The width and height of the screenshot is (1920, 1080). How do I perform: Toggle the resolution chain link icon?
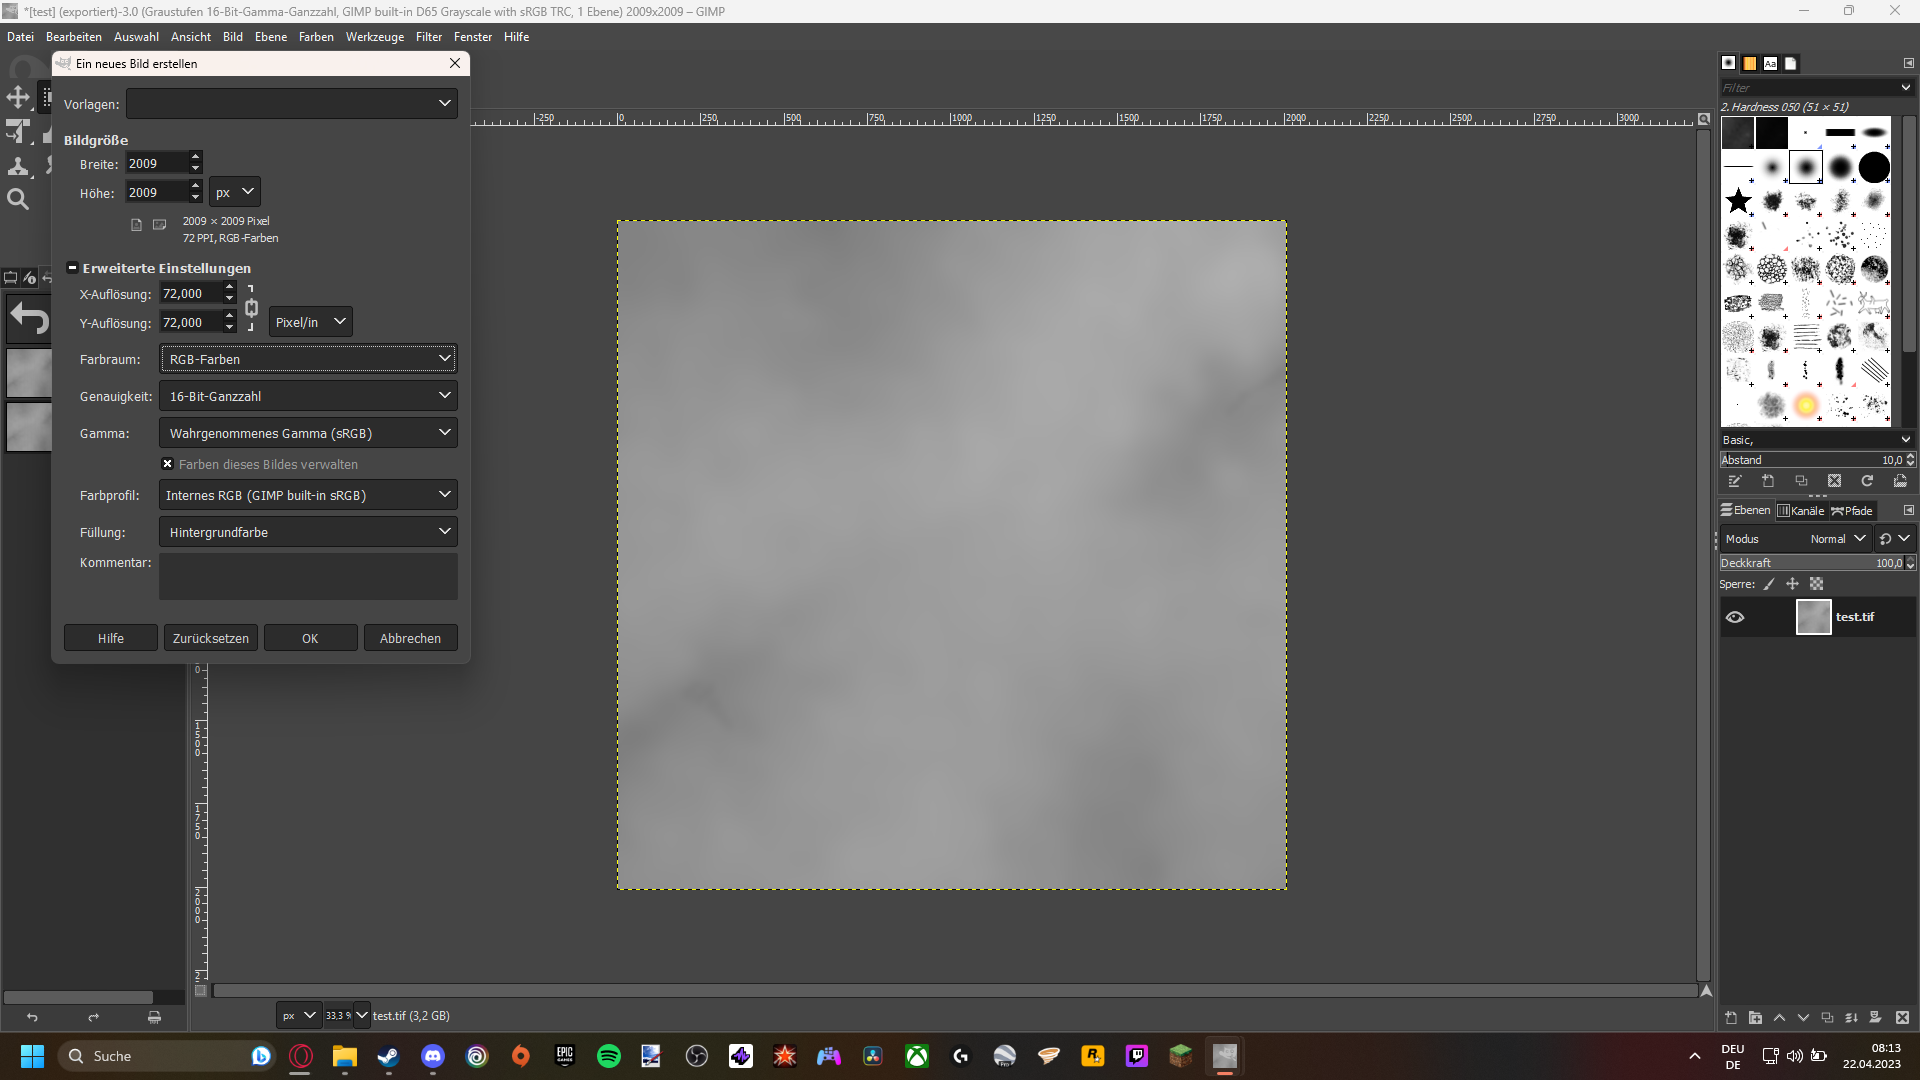(x=251, y=308)
